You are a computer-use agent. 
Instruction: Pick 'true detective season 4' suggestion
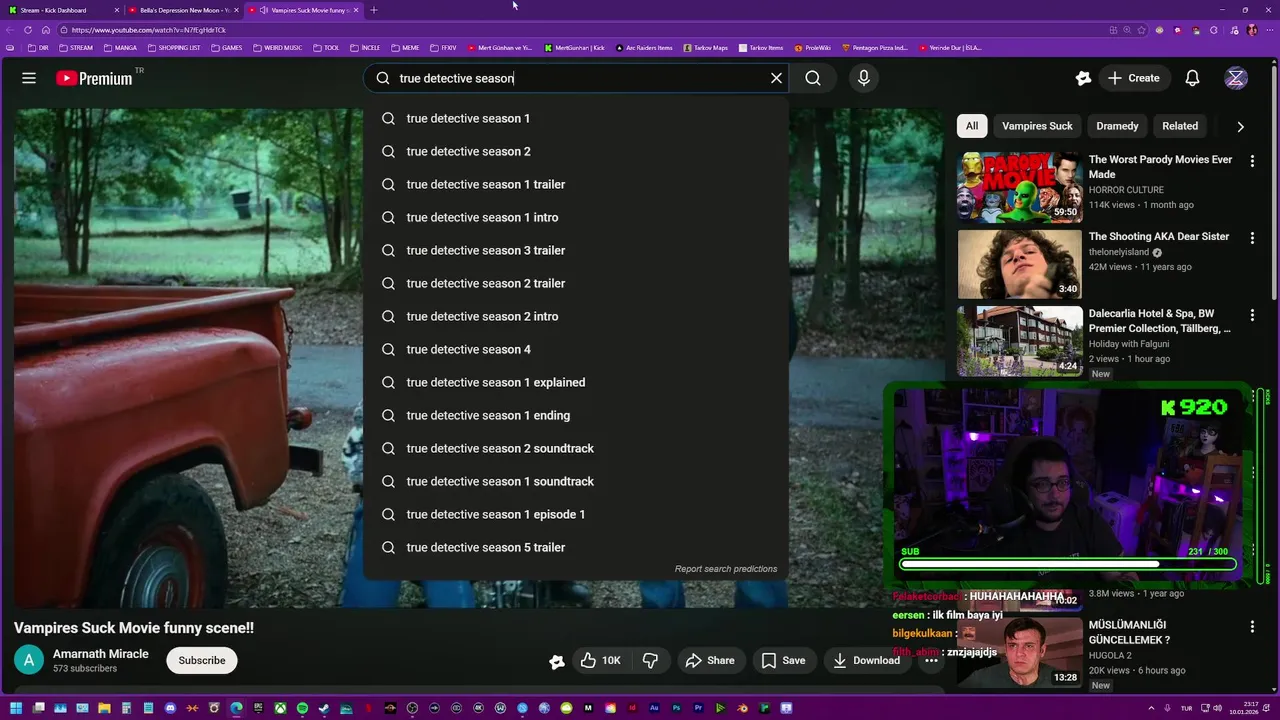[576, 349]
